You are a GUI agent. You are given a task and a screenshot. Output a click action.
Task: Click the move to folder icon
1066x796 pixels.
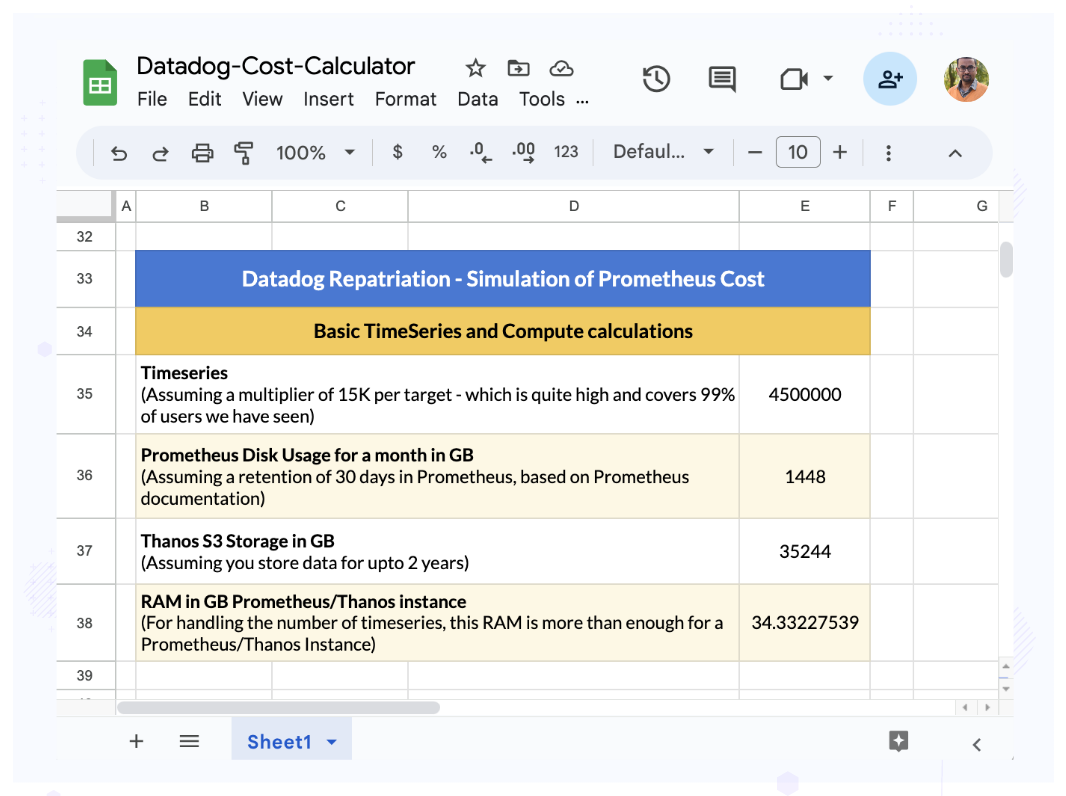coord(518,68)
